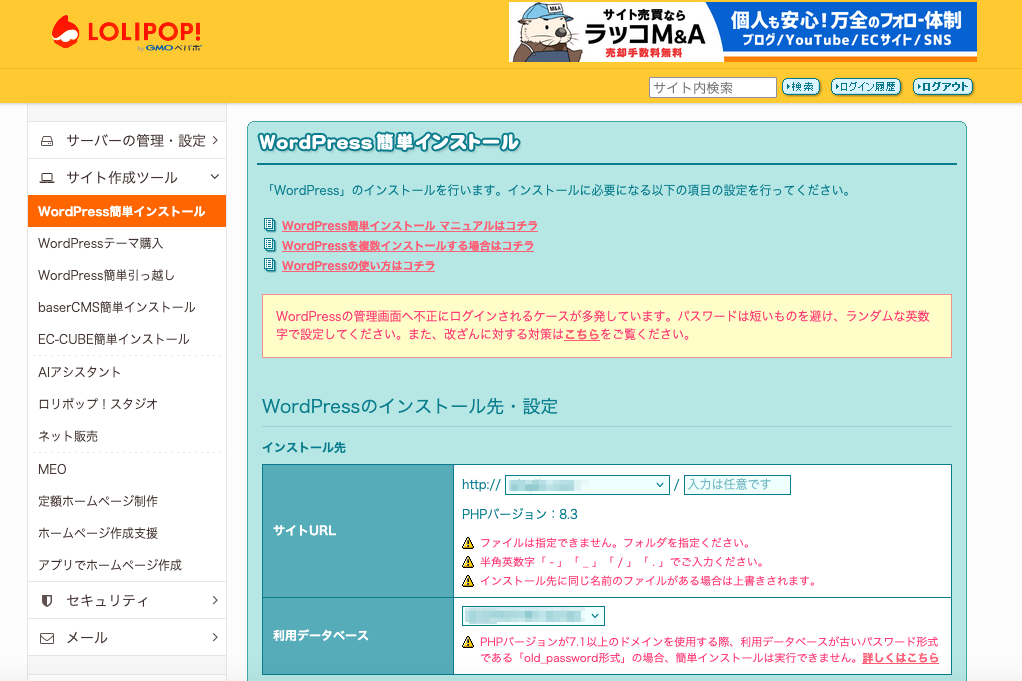This screenshot has height=681, width=1022.
Task: Expand the メール menu
Action: [127, 637]
